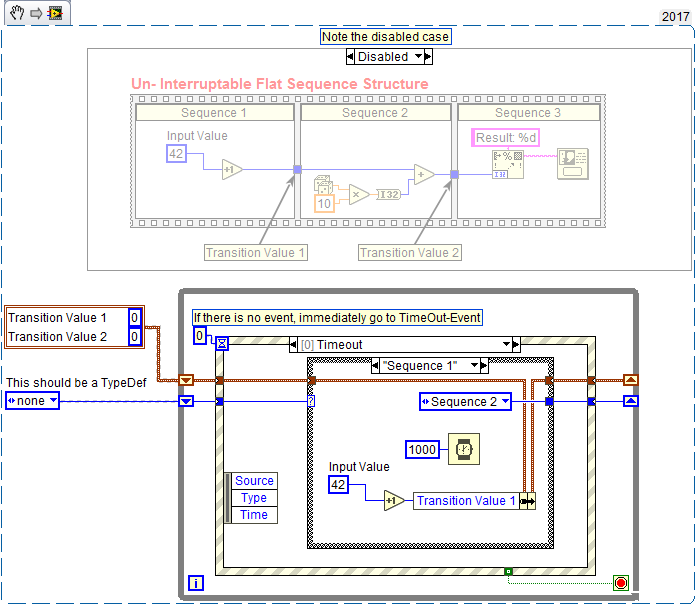Select the One Button Dialog function icon
Screen dimensions: 696x605
(573, 164)
